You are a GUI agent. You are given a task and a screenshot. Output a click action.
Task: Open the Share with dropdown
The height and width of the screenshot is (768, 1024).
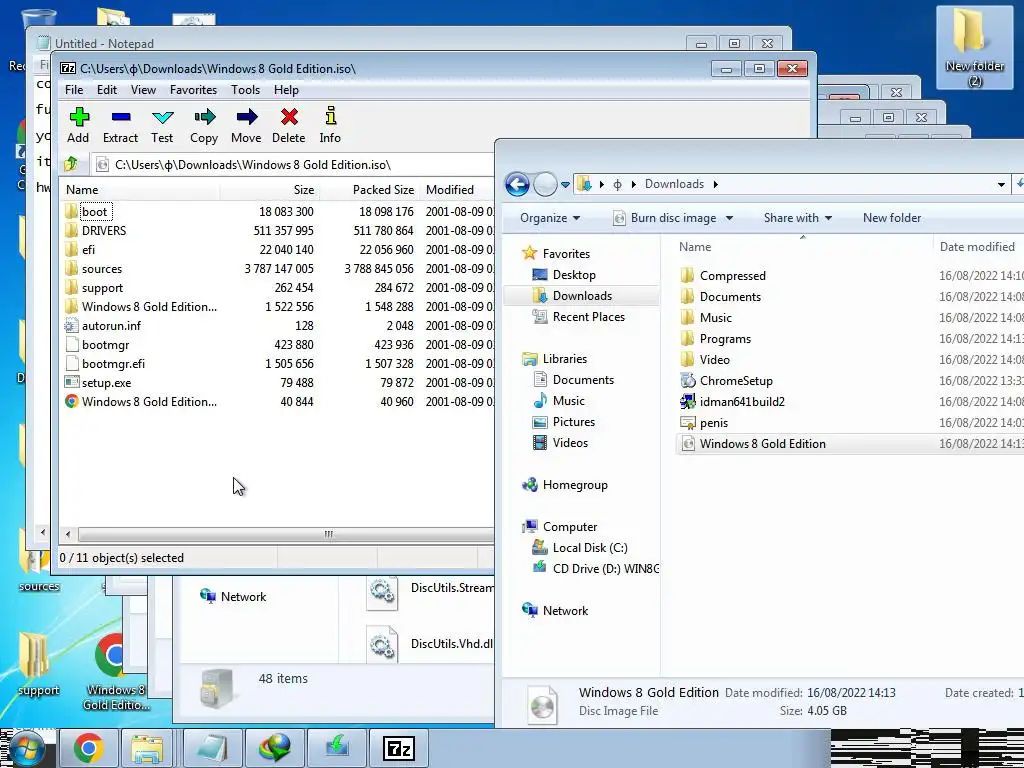(797, 218)
